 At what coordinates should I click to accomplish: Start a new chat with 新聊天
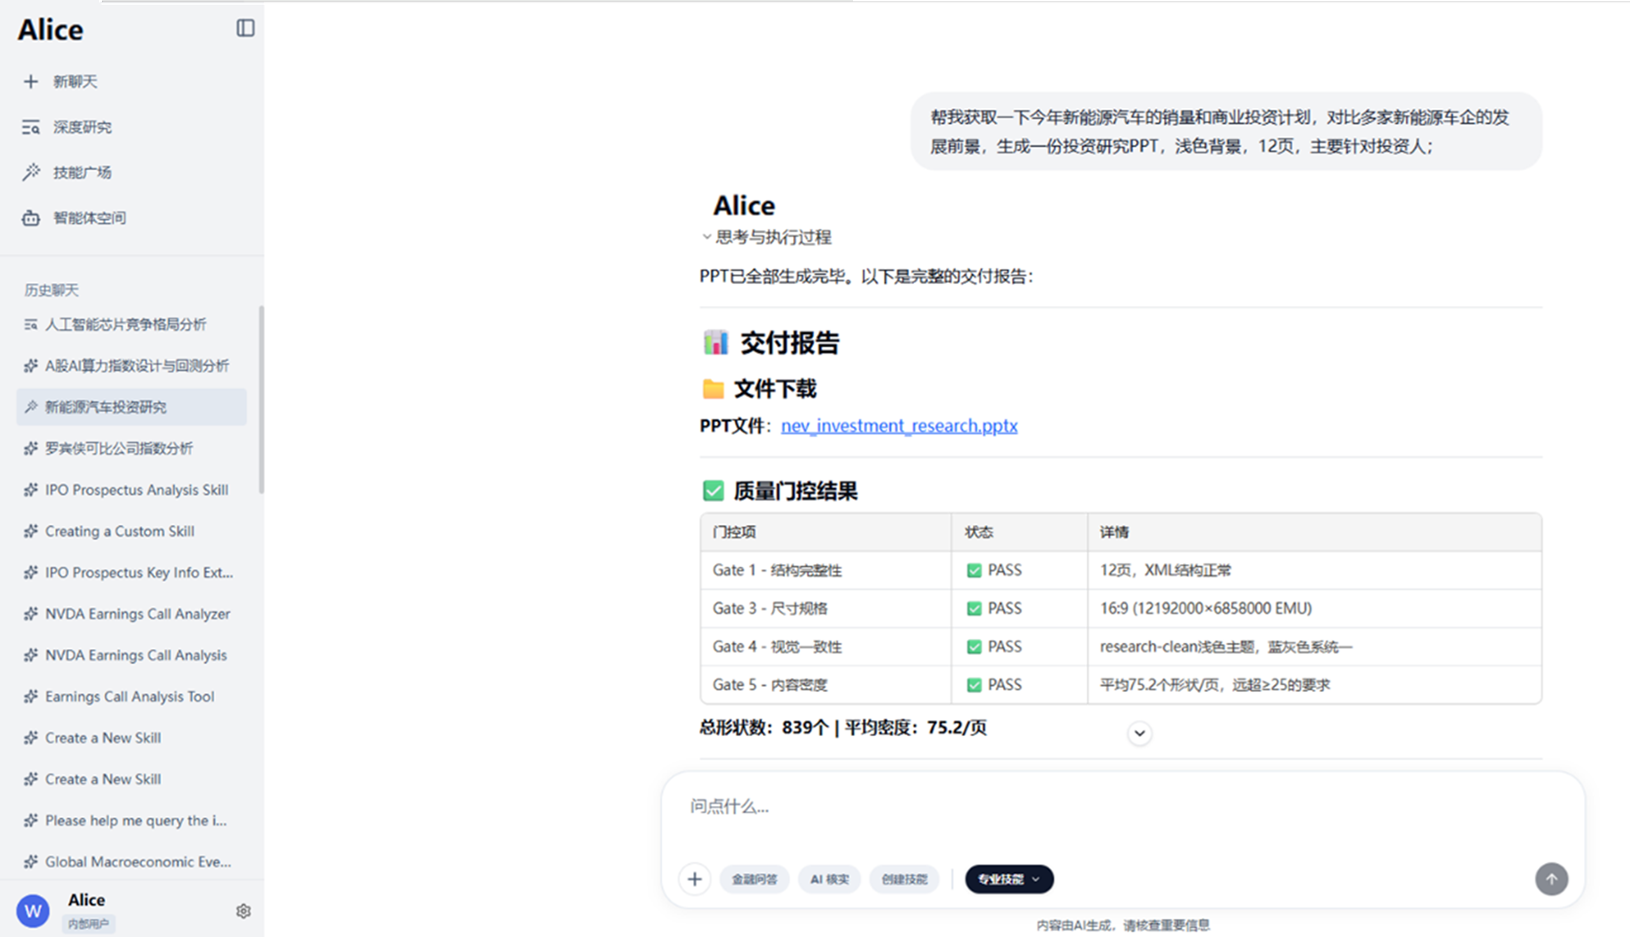point(74,82)
